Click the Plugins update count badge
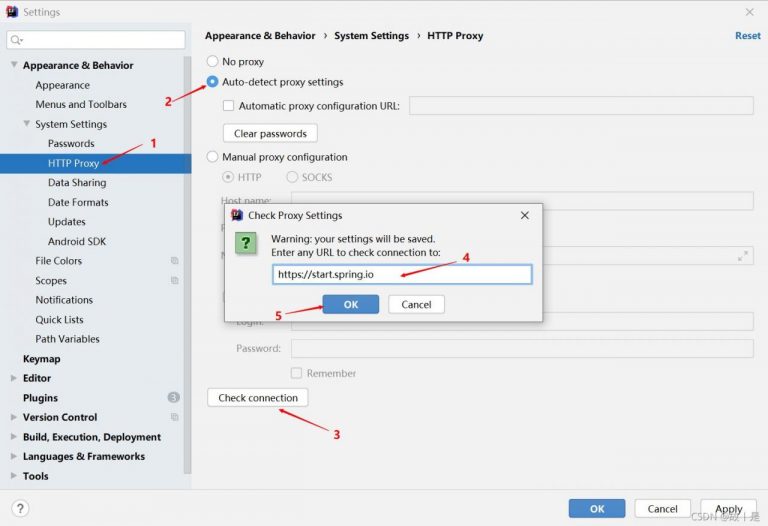The height and width of the screenshot is (526, 768). tap(174, 398)
